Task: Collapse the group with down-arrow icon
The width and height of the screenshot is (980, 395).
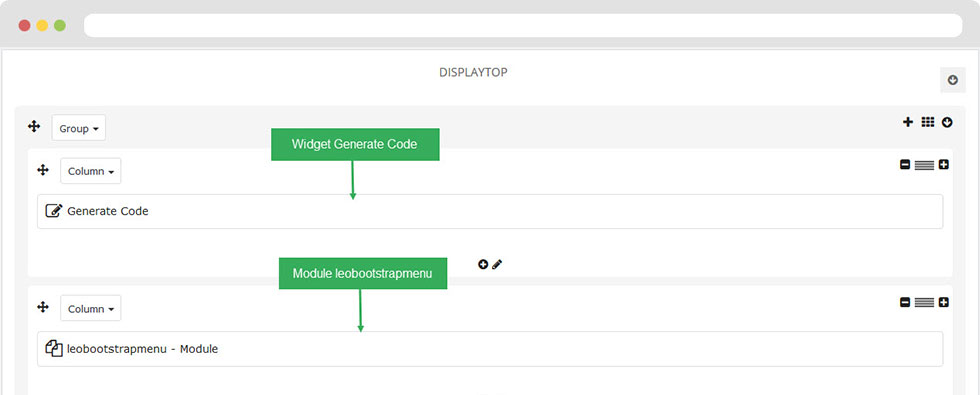Action: [948, 122]
